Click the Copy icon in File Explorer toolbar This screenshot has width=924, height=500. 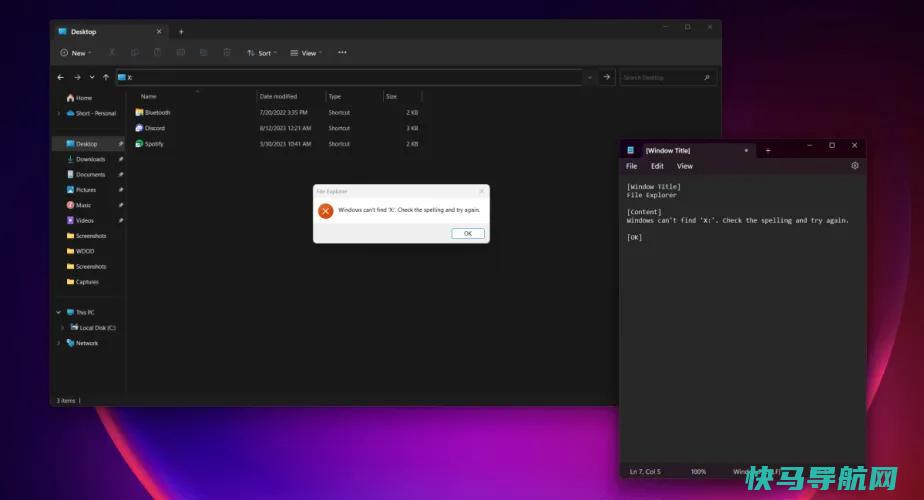pos(135,52)
